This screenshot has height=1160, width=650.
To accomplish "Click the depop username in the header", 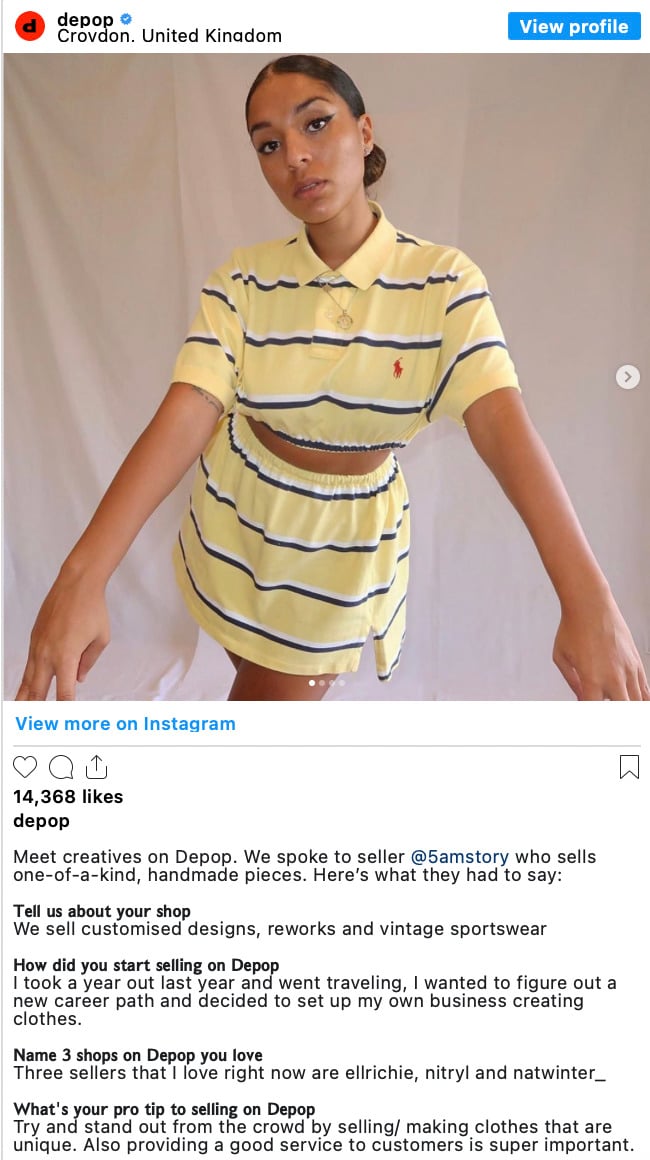I will (85, 20).
